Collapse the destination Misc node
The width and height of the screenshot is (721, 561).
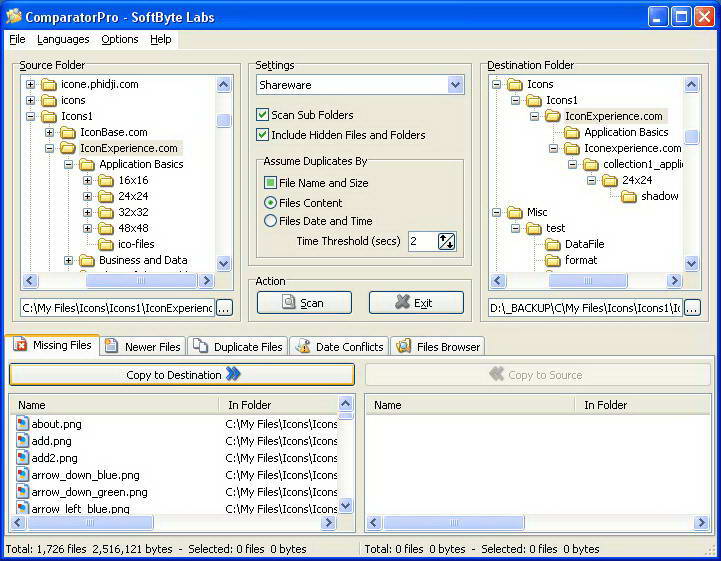[496, 212]
